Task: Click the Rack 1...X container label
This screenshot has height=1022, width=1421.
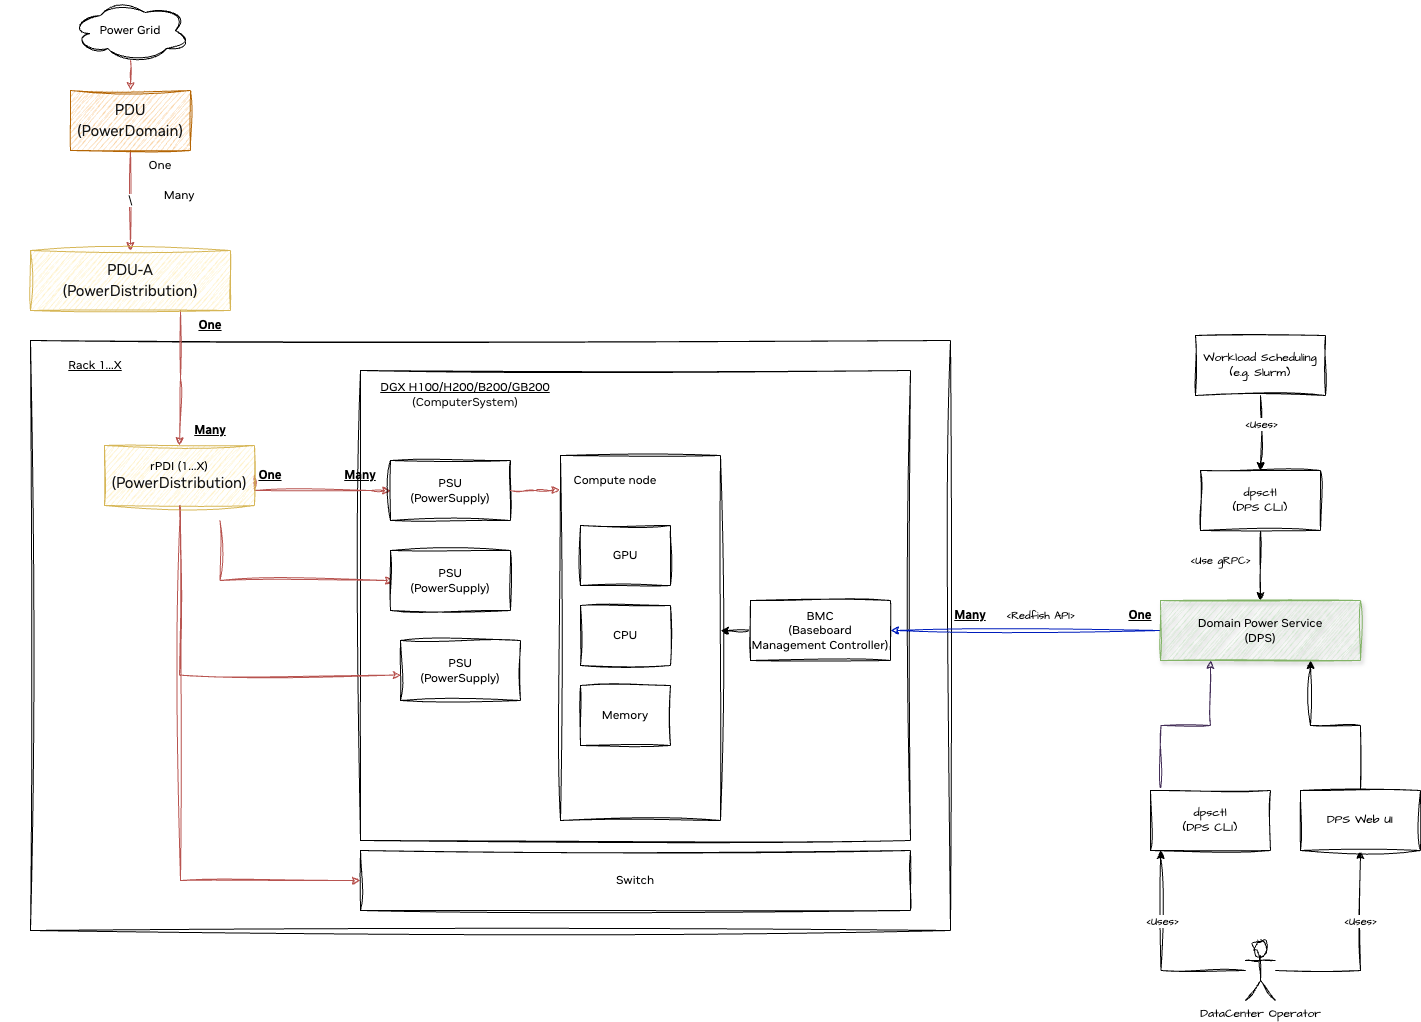Action: [x=94, y=365]
